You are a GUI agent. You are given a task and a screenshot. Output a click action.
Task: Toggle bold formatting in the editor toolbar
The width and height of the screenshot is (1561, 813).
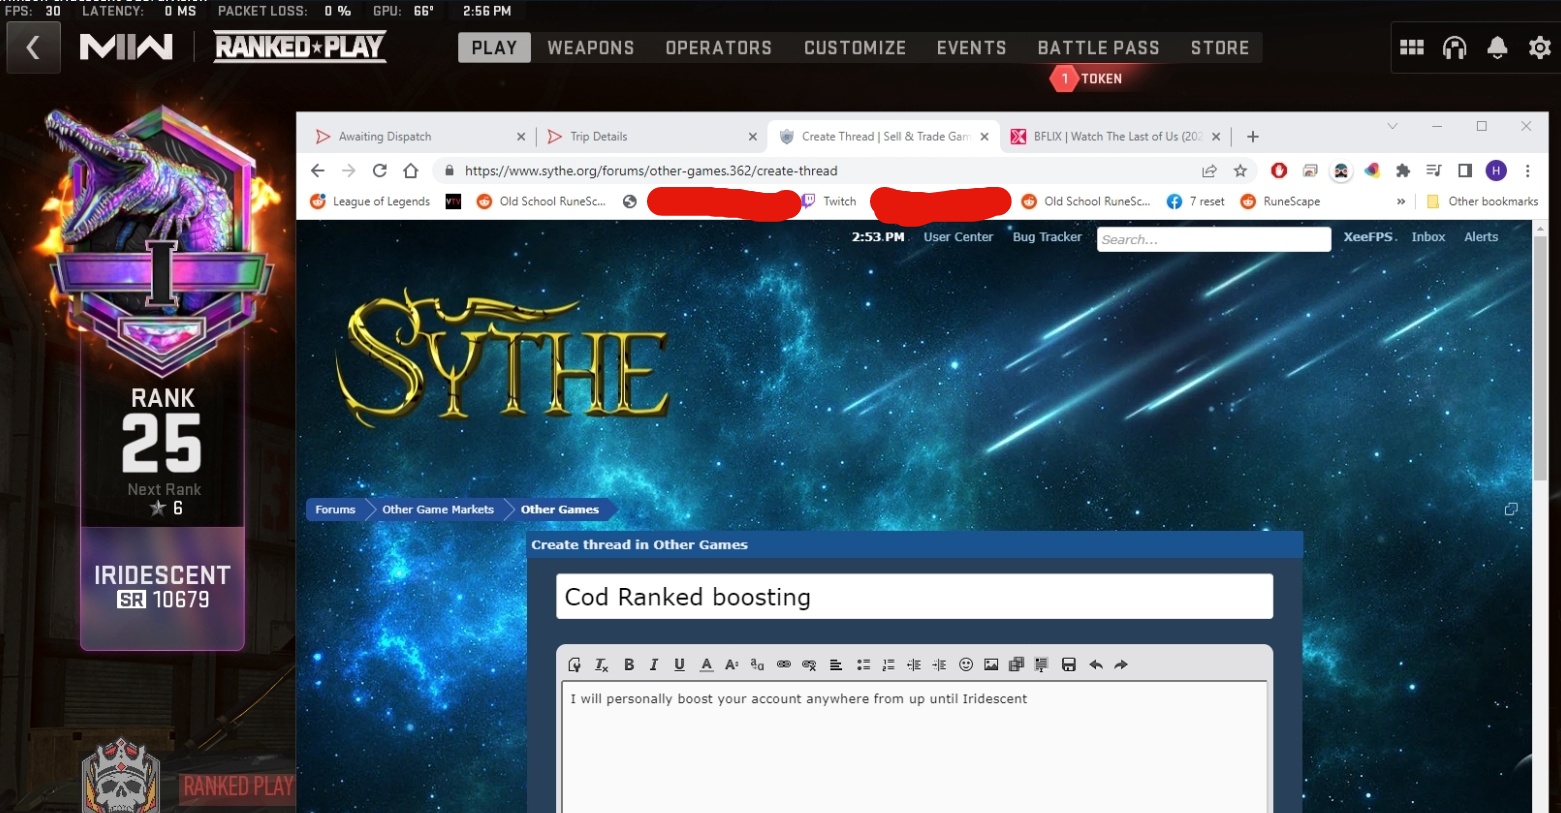point(629,665)
